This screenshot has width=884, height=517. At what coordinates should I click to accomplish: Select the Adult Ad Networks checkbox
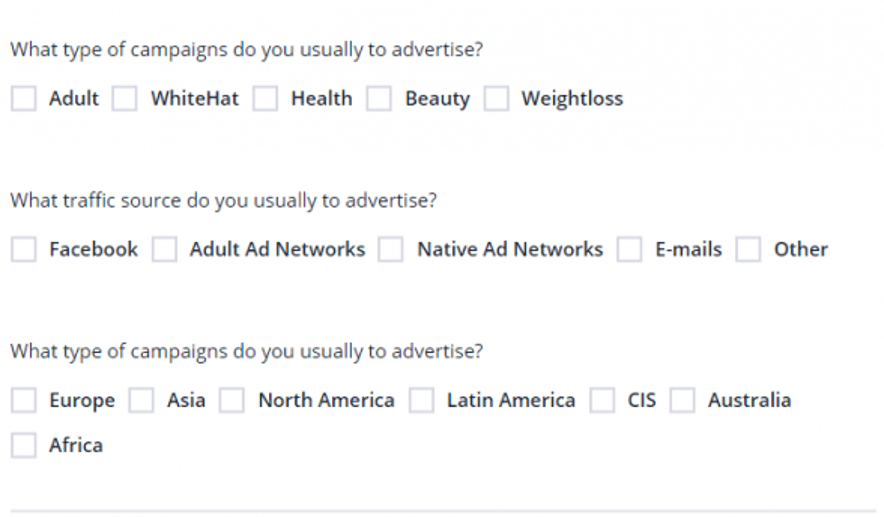164,249
